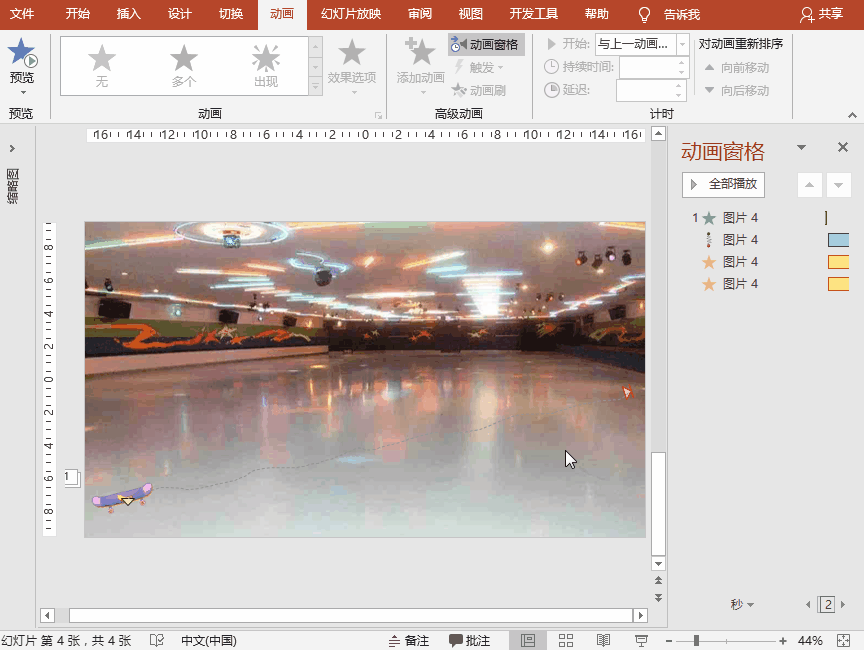Select first animation entry '图片 4' numbered 1

click(x=770, y=218)
